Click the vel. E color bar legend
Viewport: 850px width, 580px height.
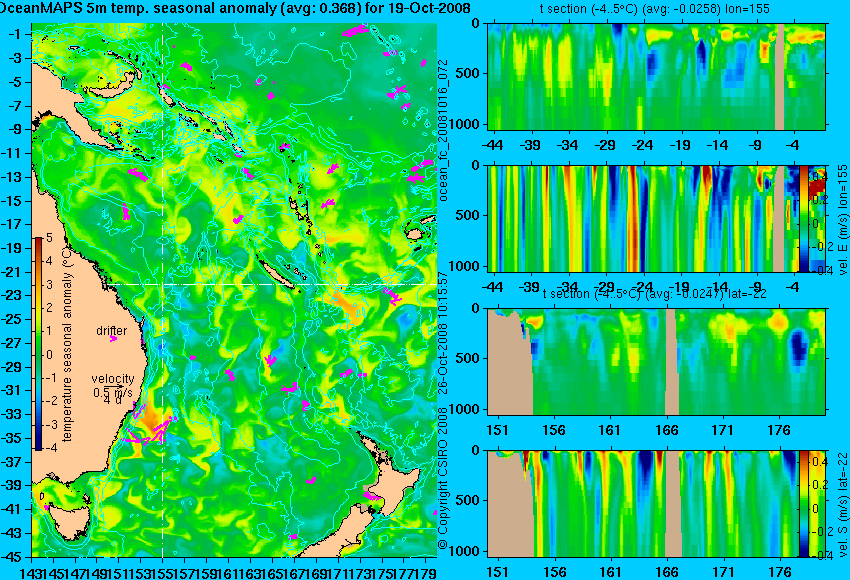coord(804,219)
